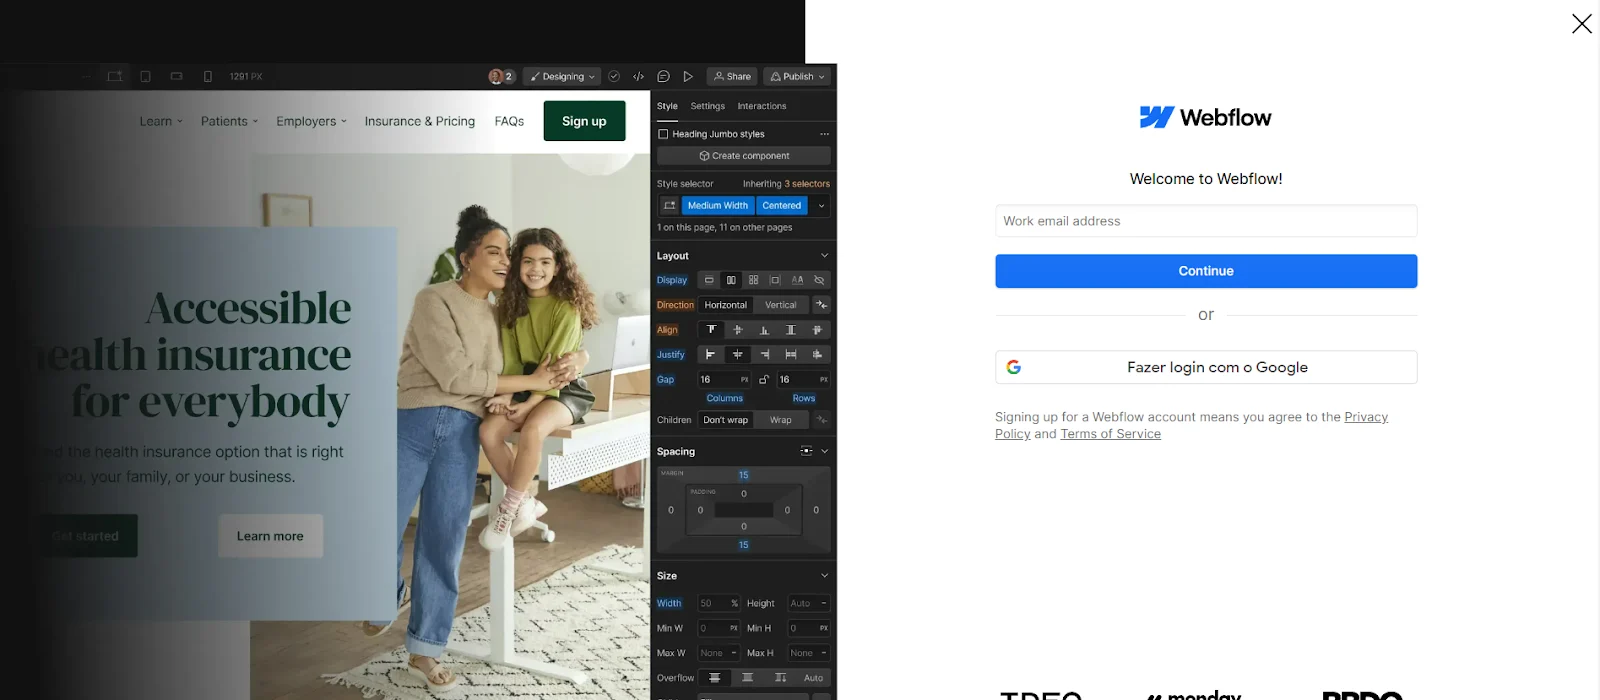Collapse the Spacing section
The image size is (1600, 700).
824,451
